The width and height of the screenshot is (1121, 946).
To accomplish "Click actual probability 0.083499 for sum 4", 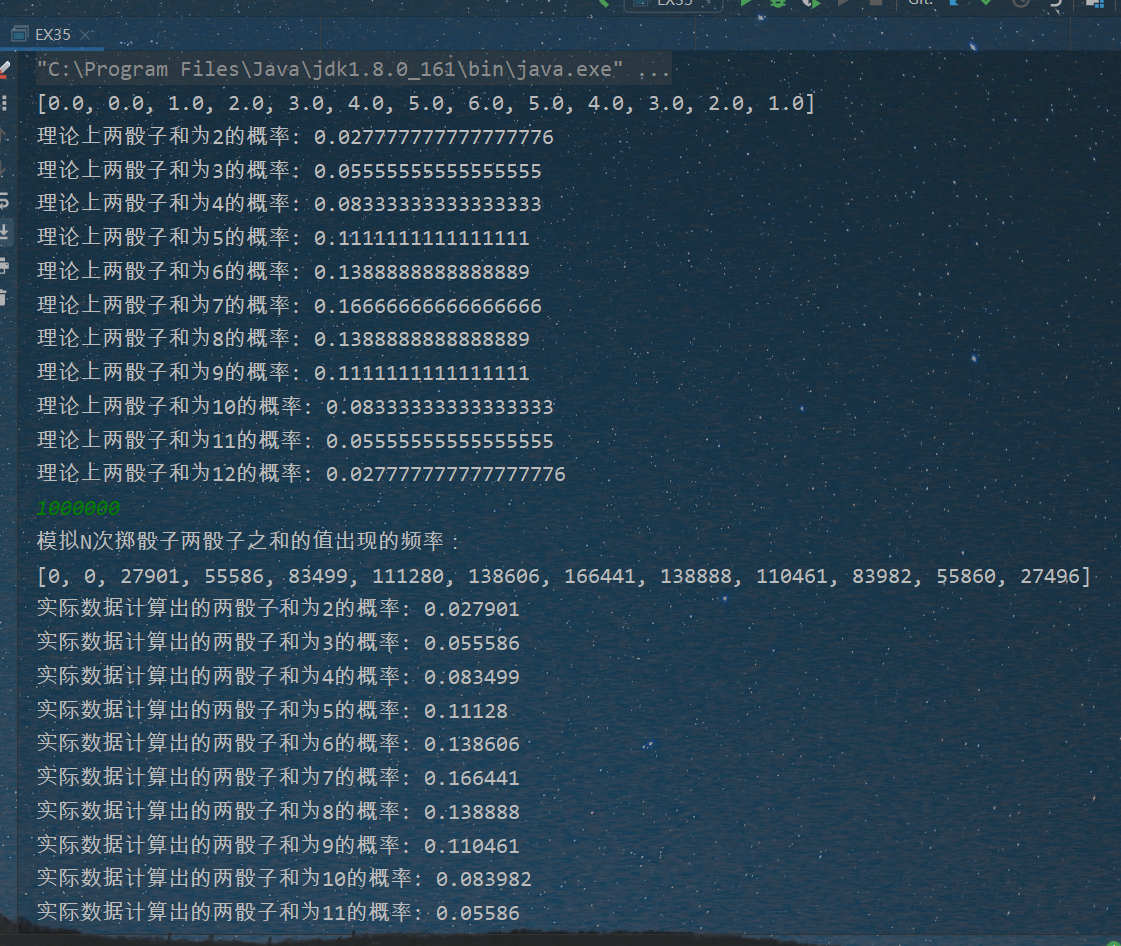I will click(472, 676).
